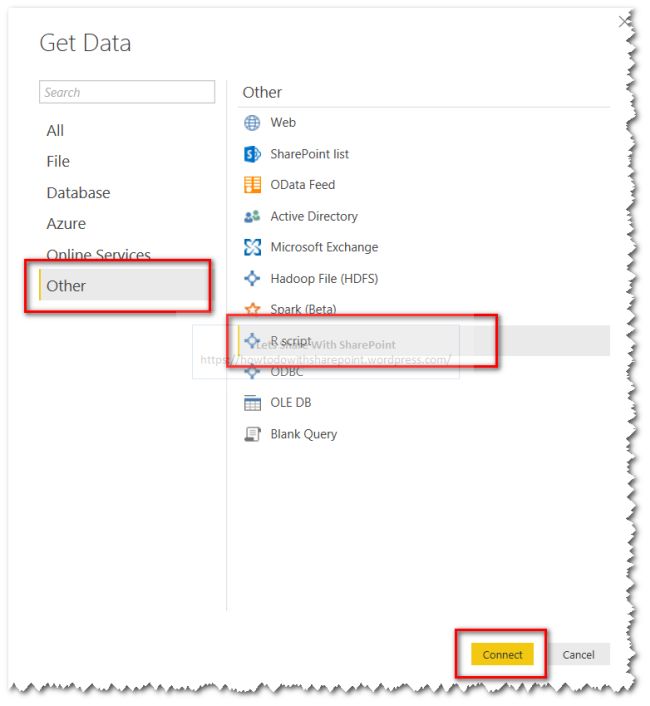Click the Hadoop File (HDFS) icon
650x706 pixels.
pos(252,278)
